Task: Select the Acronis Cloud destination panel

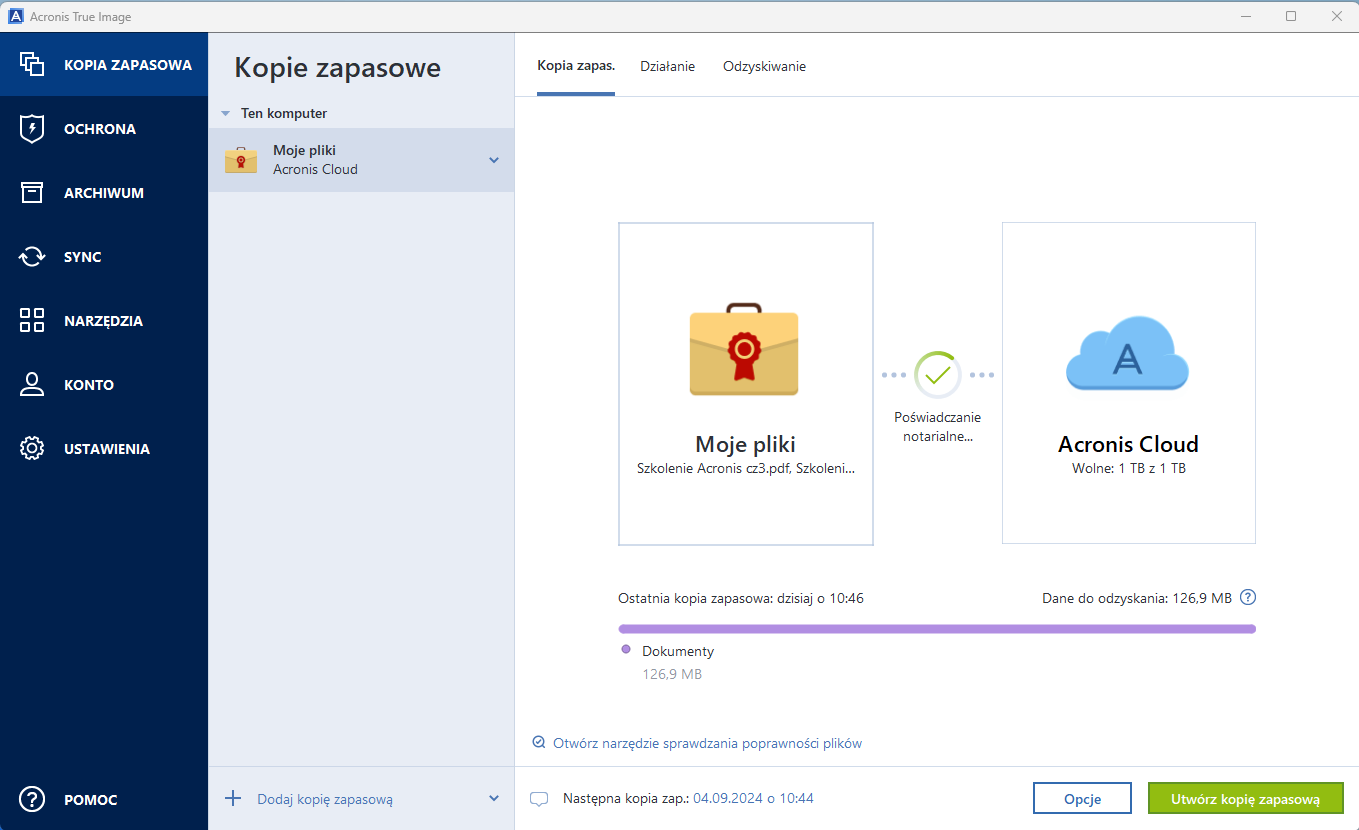Action: (1129, 383)
